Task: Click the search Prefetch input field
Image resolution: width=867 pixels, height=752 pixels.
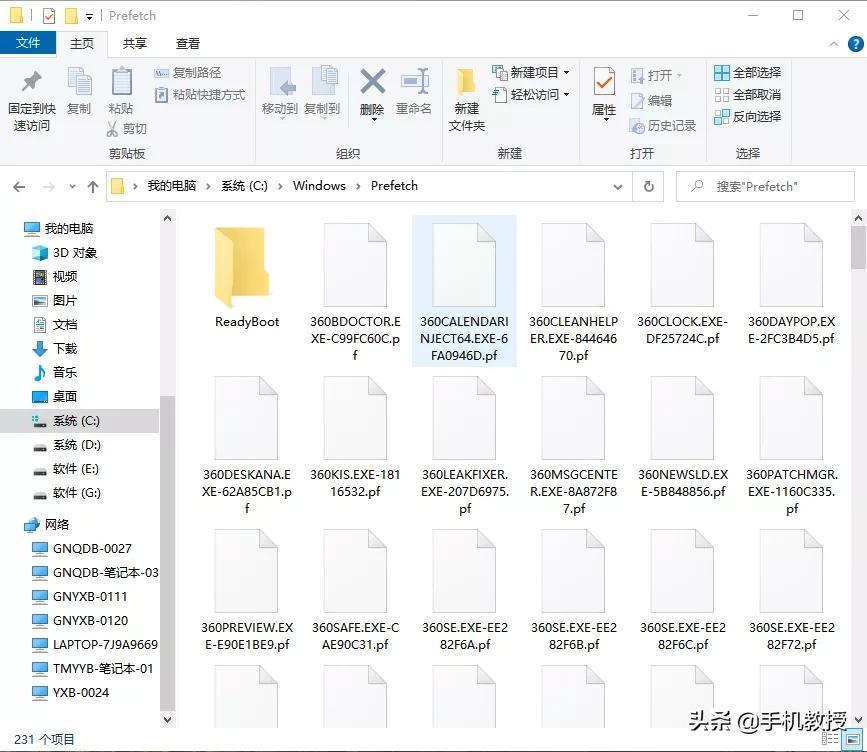Action: click(765, 186)
